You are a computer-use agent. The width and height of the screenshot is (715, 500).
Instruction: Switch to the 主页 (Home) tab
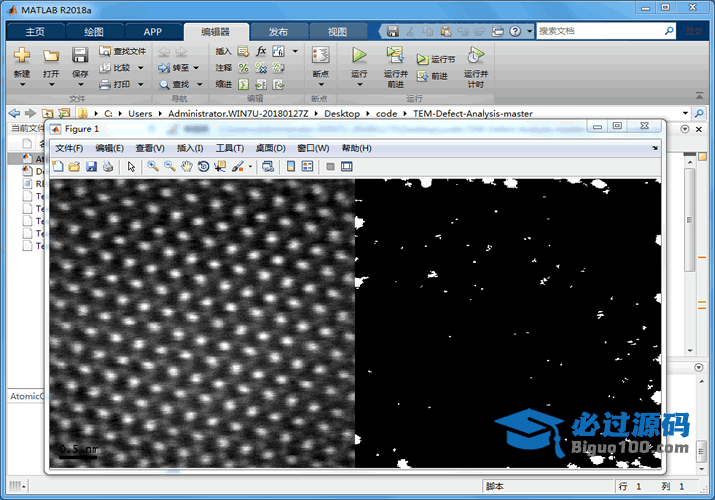point(35,31)
